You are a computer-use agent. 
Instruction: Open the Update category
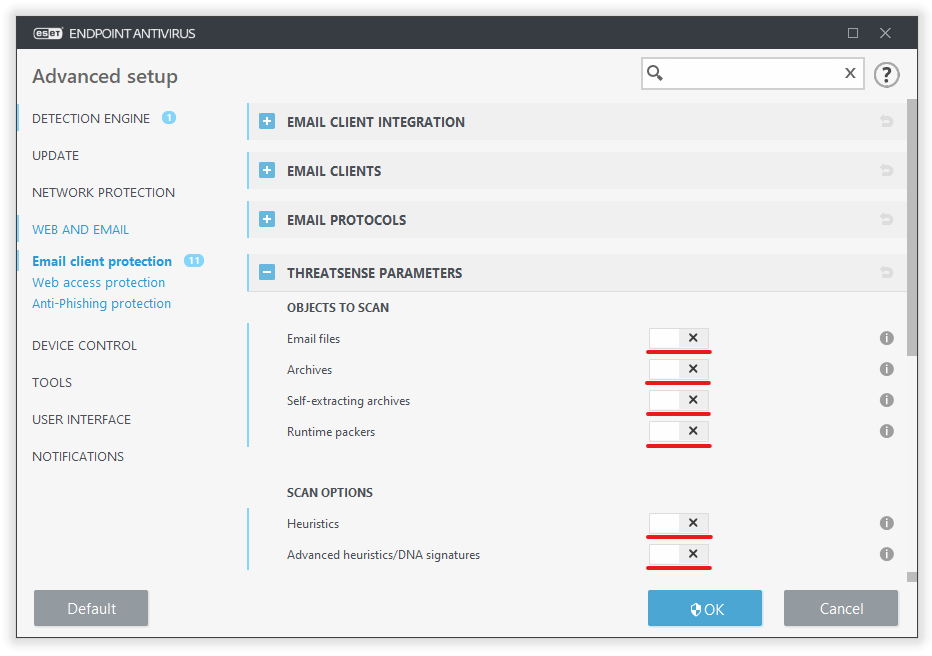55,156
